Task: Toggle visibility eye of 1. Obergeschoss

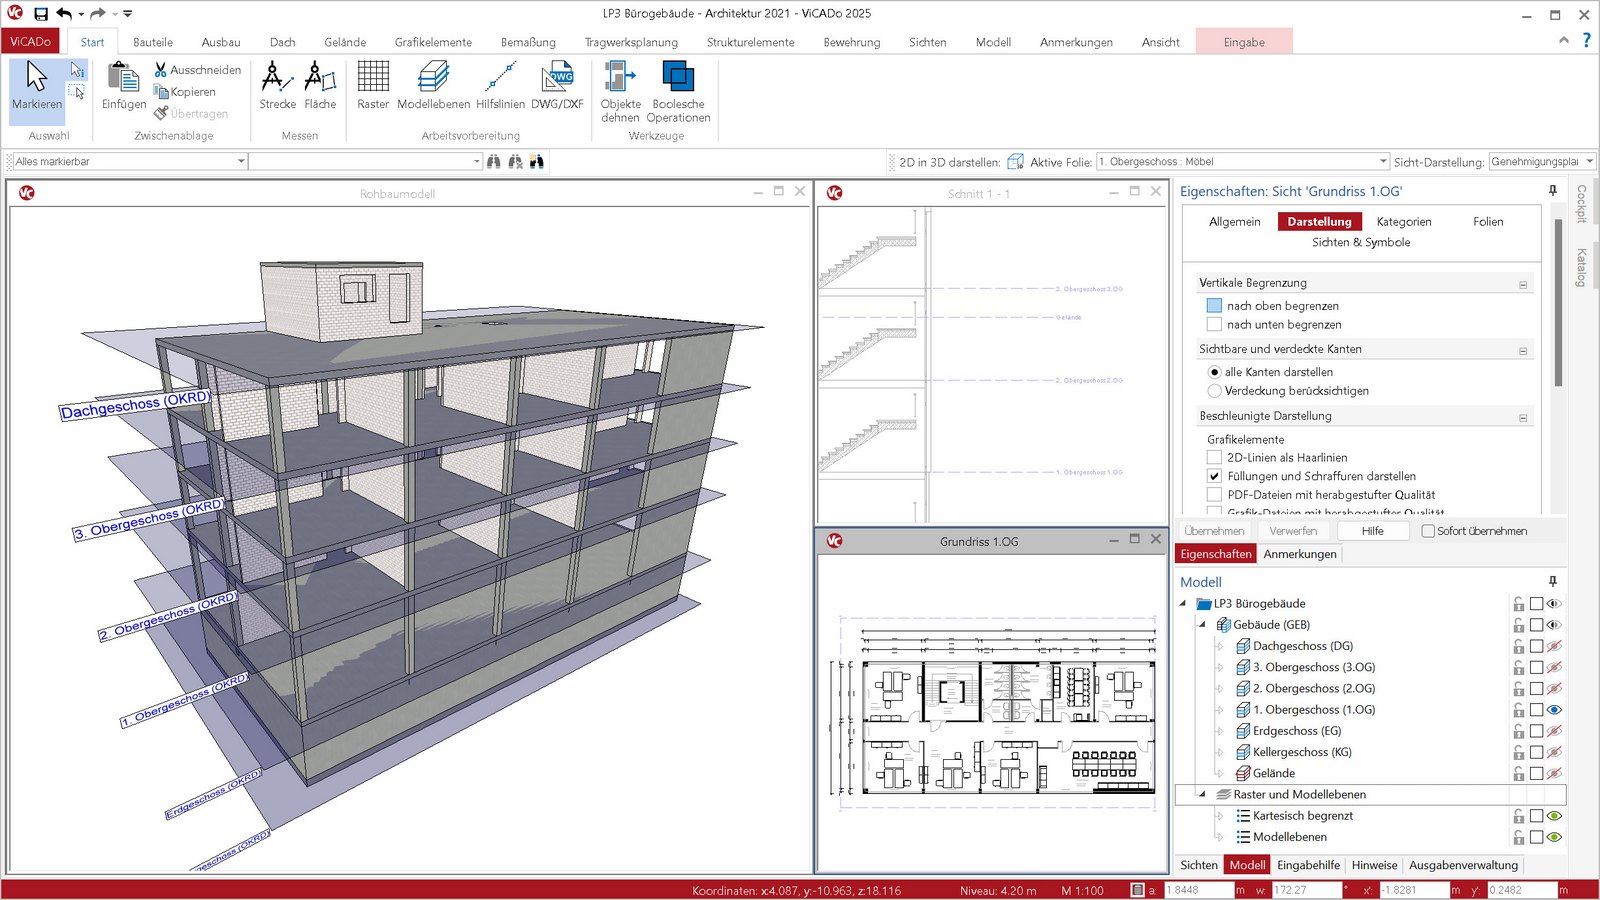Action: click(x=1554, y=710)
